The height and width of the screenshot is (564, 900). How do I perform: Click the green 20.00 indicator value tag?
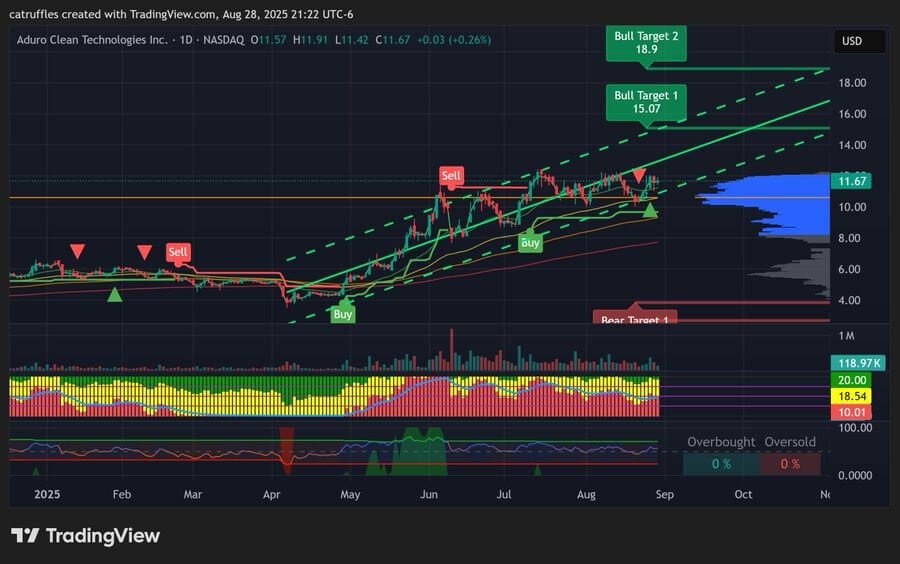click(x=851, y=380)
